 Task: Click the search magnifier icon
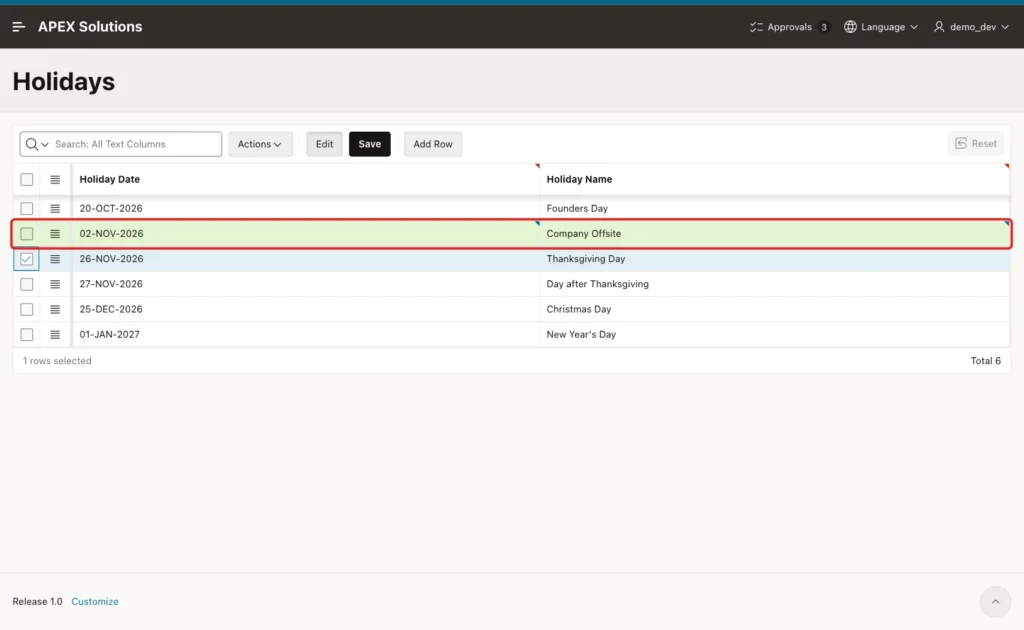31,144
